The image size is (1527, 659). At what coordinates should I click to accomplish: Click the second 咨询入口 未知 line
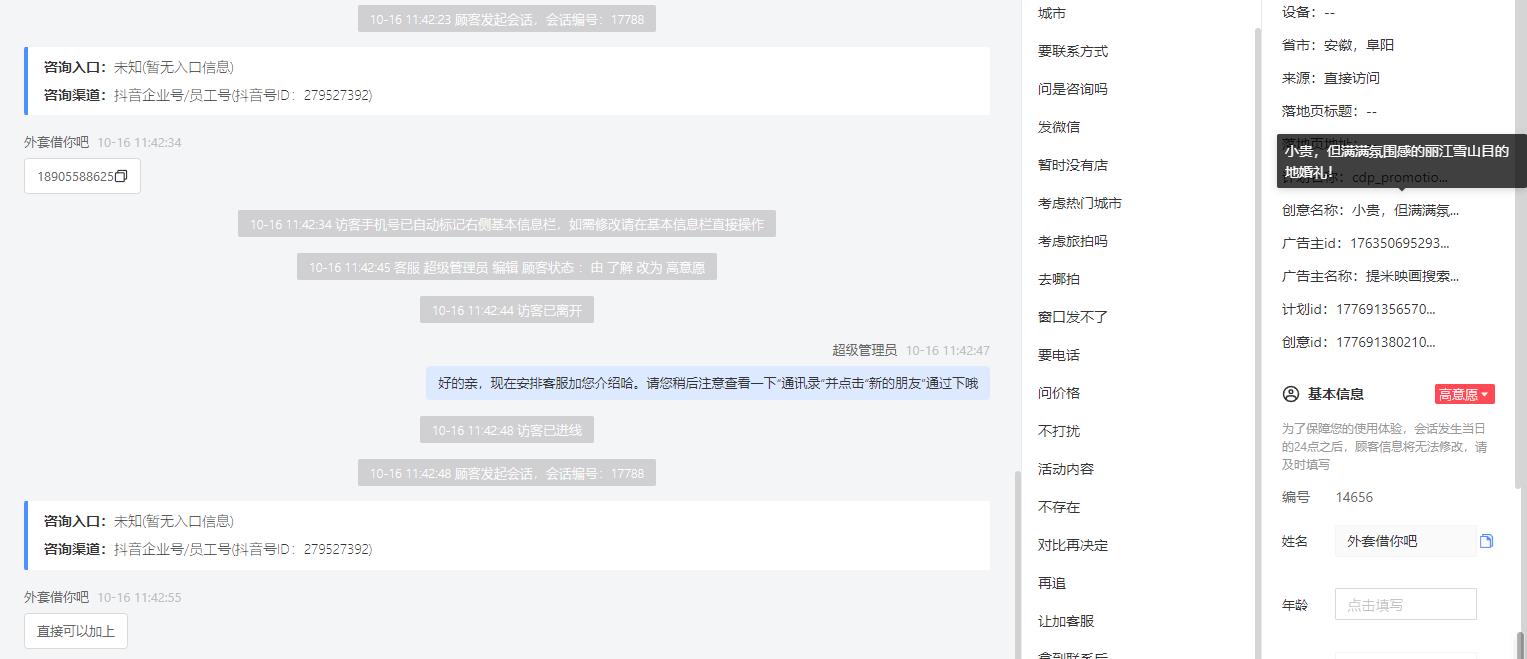(x=139, y=521)
